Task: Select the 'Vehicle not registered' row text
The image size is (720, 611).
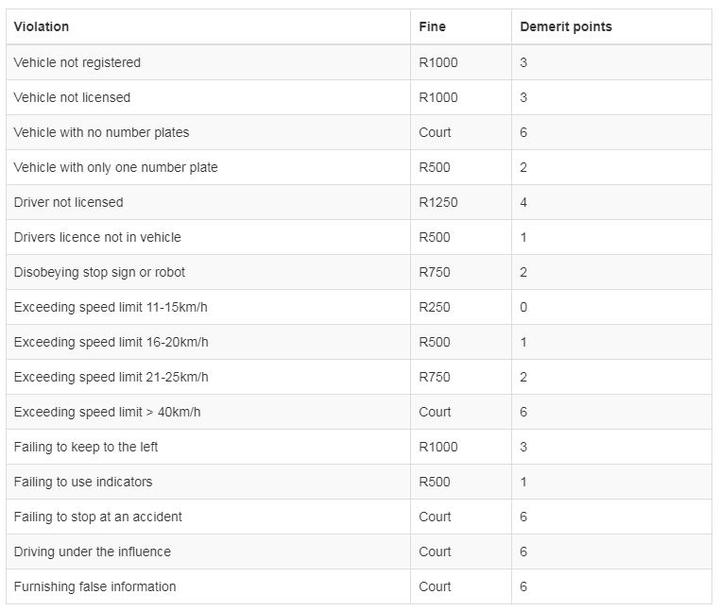Action: click(77, 62)
